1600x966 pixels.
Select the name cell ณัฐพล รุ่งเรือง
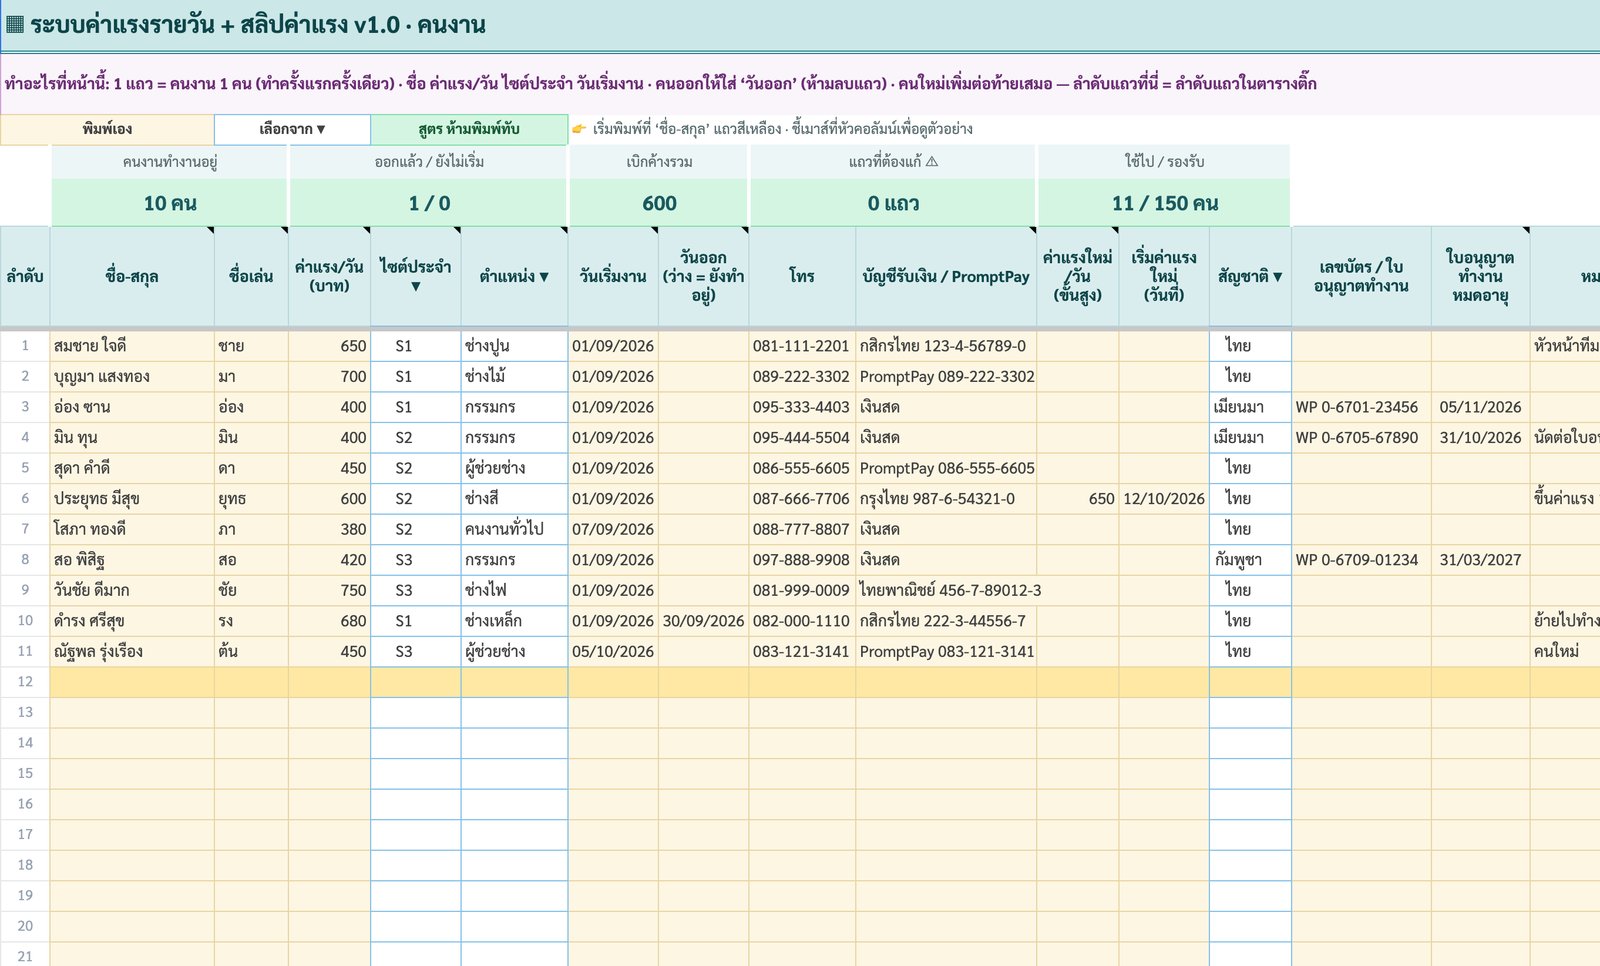[132, 652]
